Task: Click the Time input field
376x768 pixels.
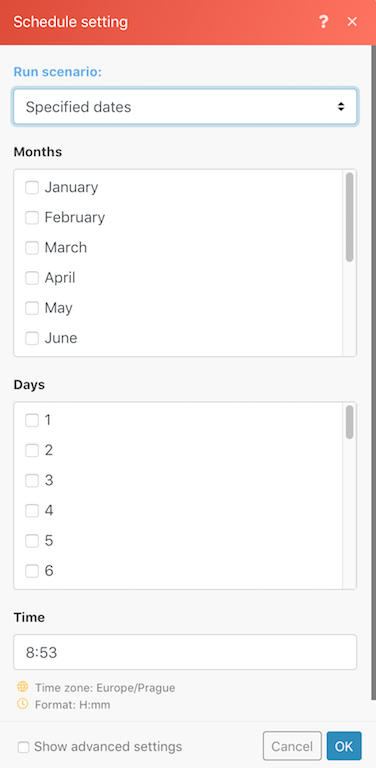Action: pos(185,652)
